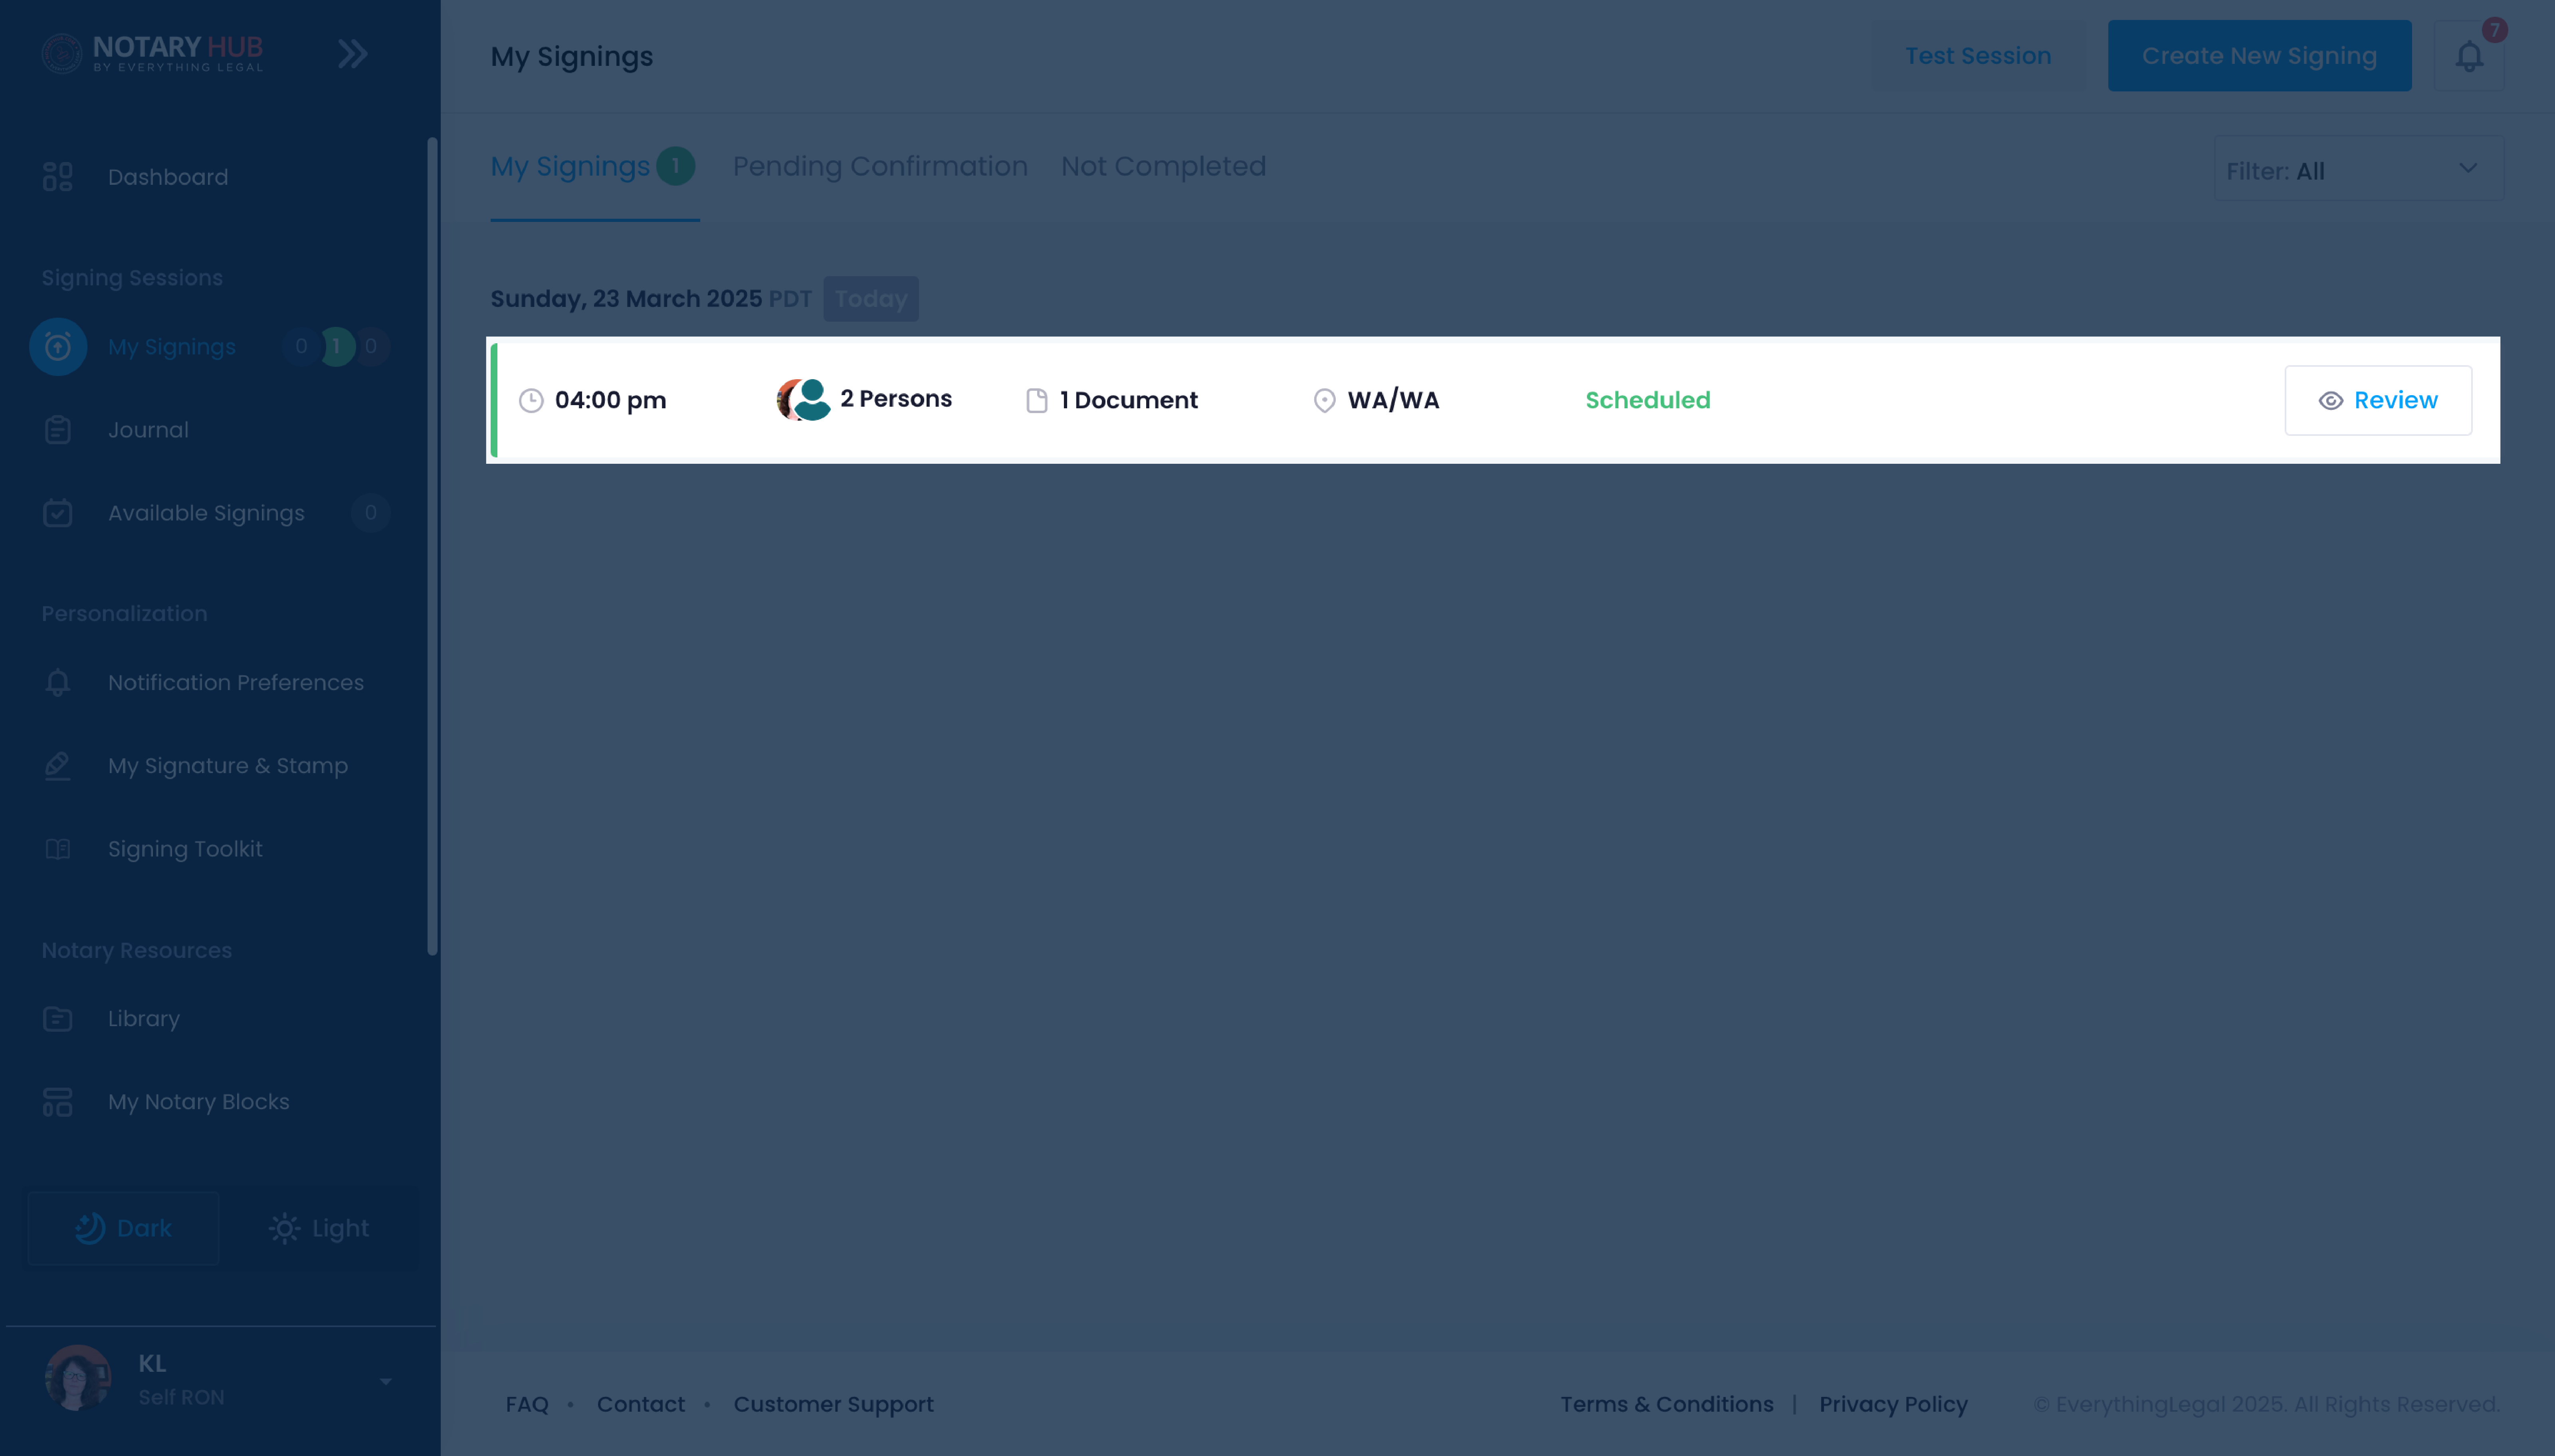
Task: Click Create New Signing button
Action: [2259, 56]
